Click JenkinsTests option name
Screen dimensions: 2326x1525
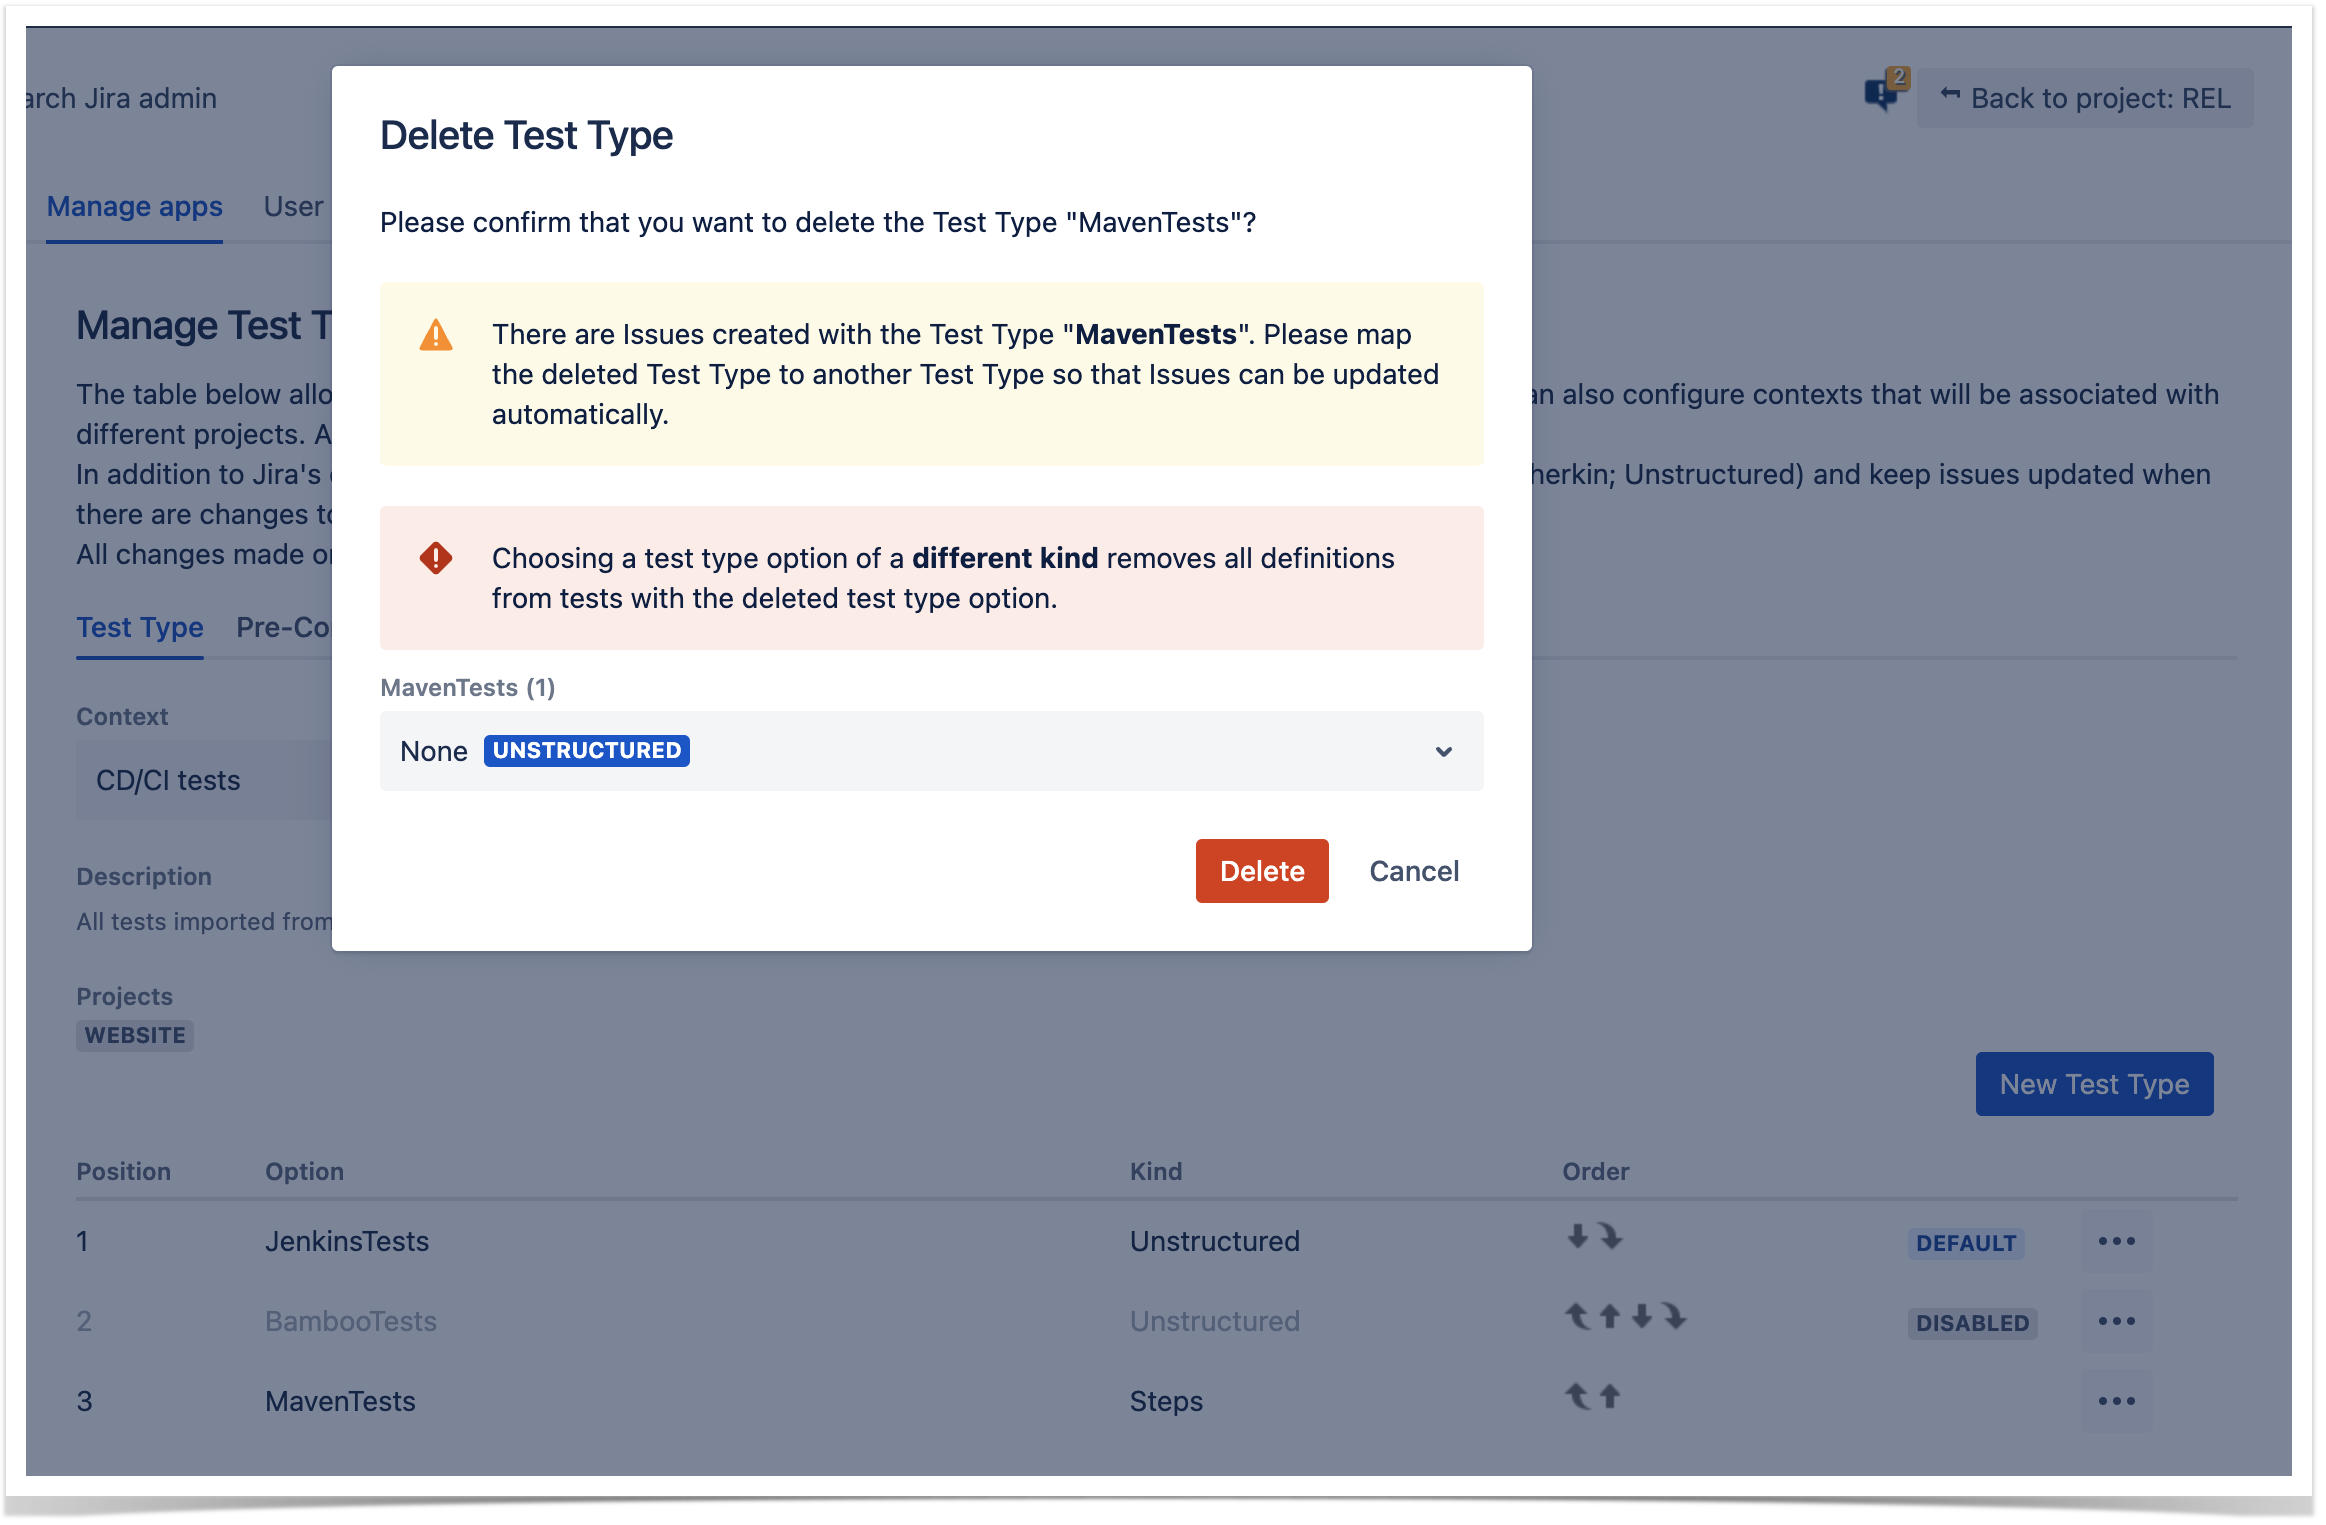click(346, 1241)
